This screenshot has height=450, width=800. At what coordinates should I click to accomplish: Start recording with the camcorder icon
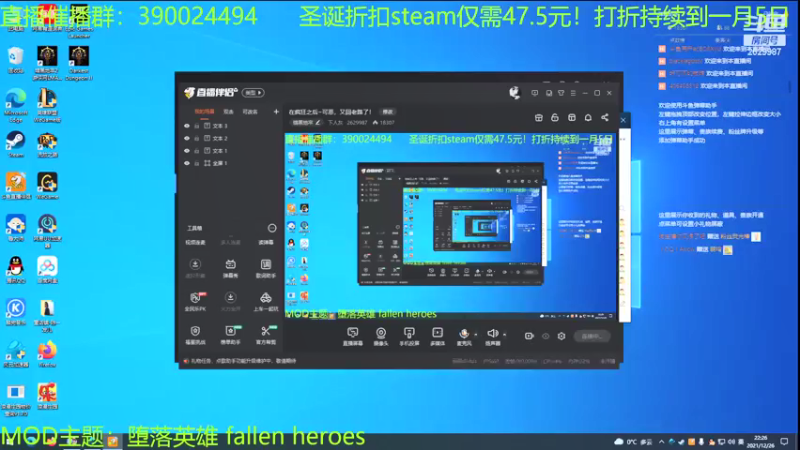tap(529, 336)
